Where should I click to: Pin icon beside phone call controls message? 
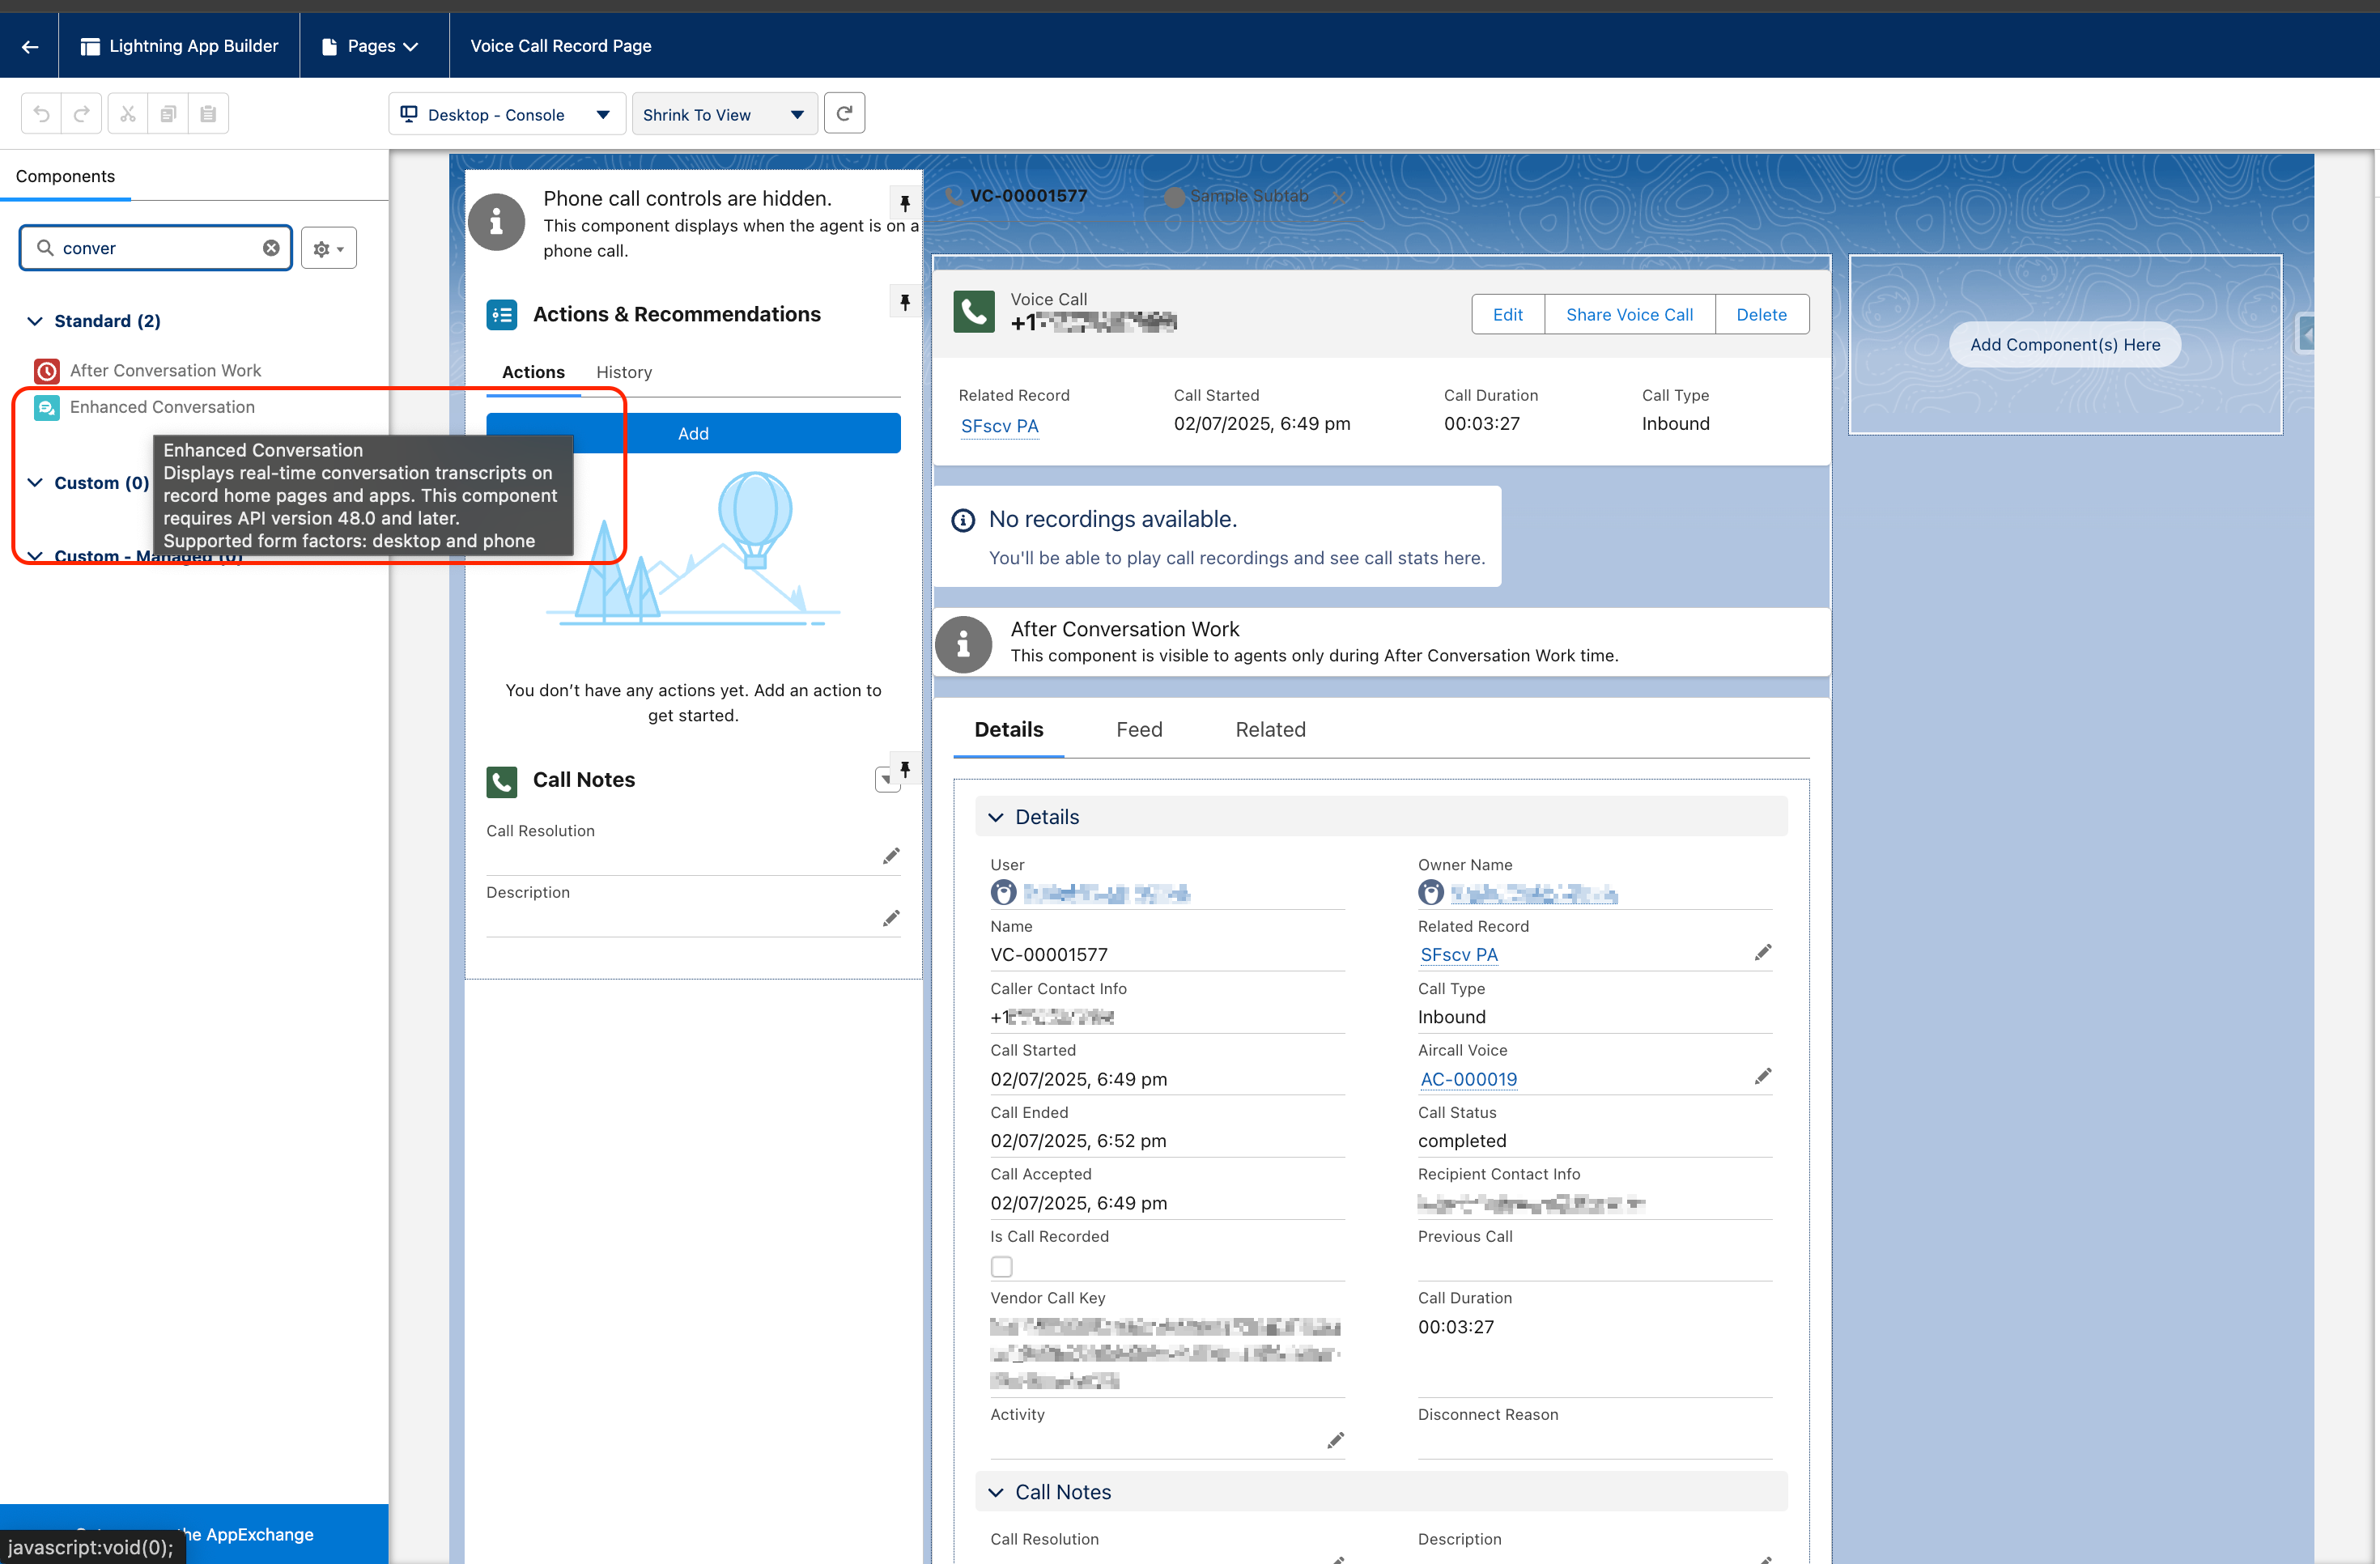(904, 204)
